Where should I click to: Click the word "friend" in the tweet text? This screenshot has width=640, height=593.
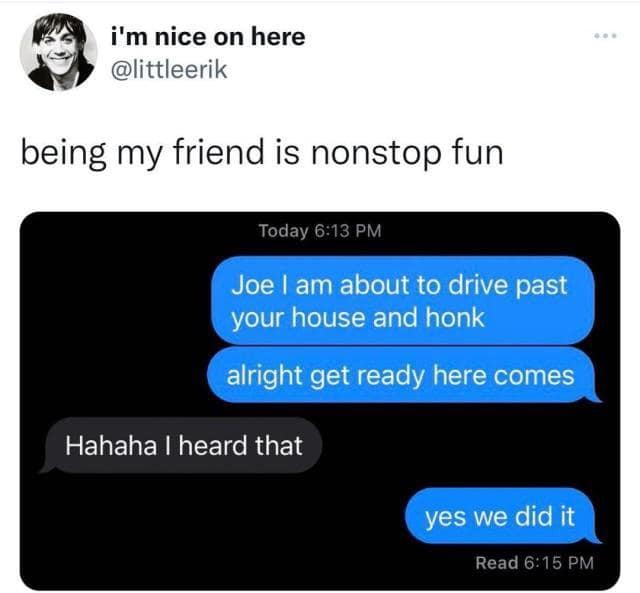point(219,153)
